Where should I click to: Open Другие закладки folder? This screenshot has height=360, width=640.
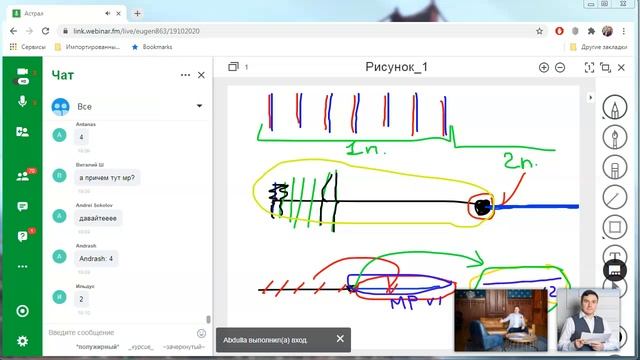click(x=598, y=47)
